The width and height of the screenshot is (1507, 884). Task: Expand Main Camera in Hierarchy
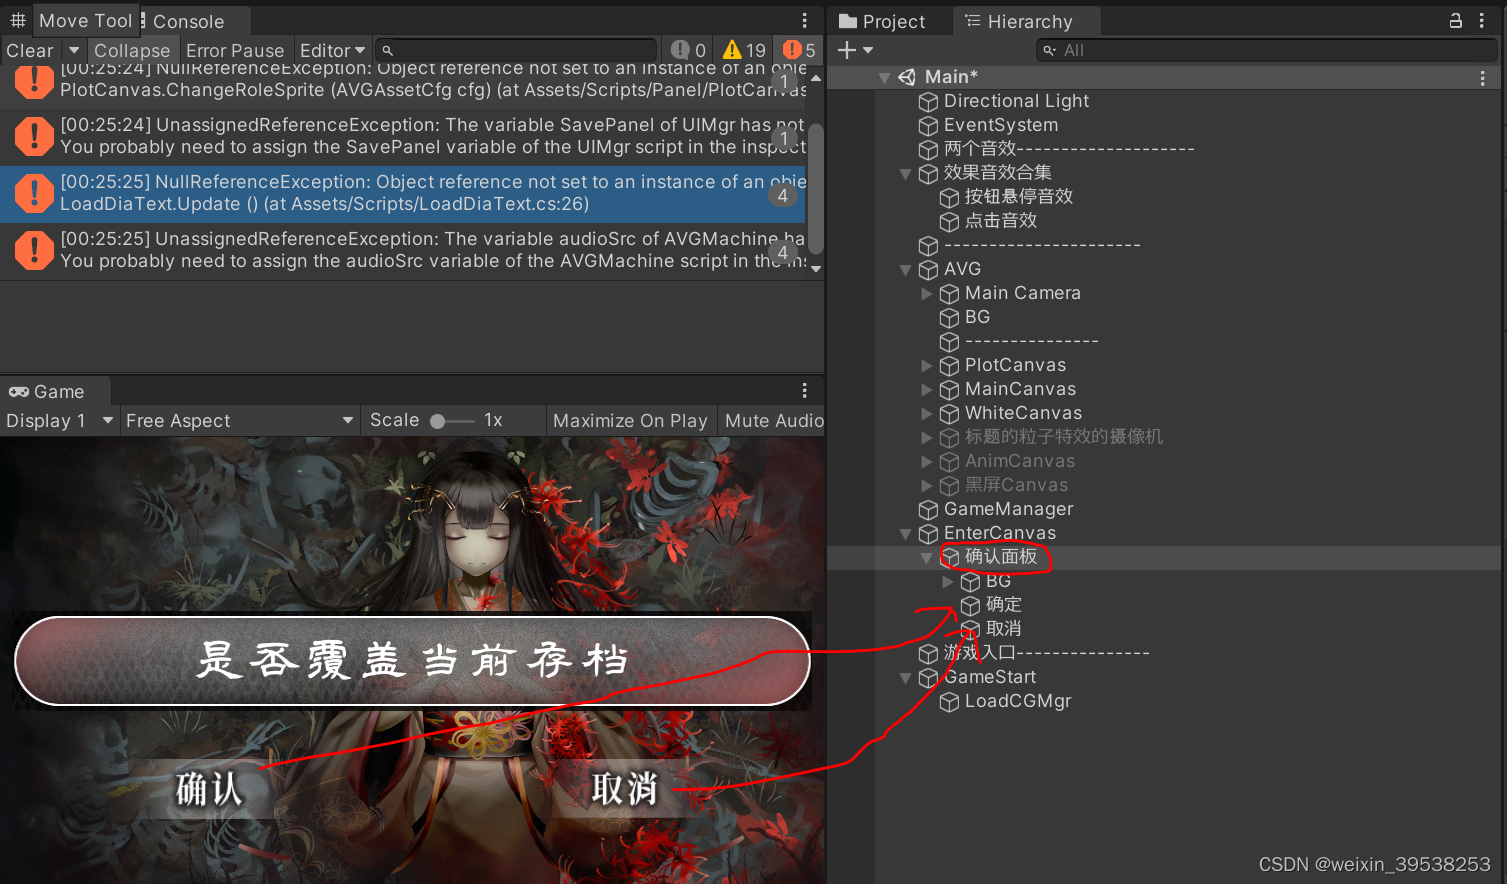click(x=926, y=294)
